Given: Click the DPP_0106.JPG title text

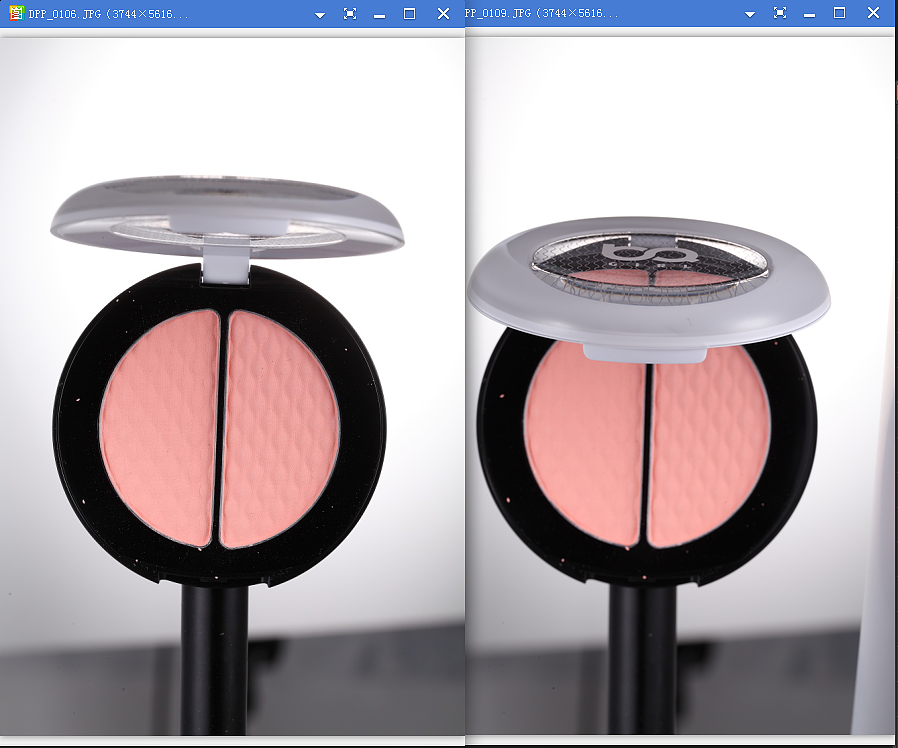Looking at the screenshot, I should click(x=108, y=14).
